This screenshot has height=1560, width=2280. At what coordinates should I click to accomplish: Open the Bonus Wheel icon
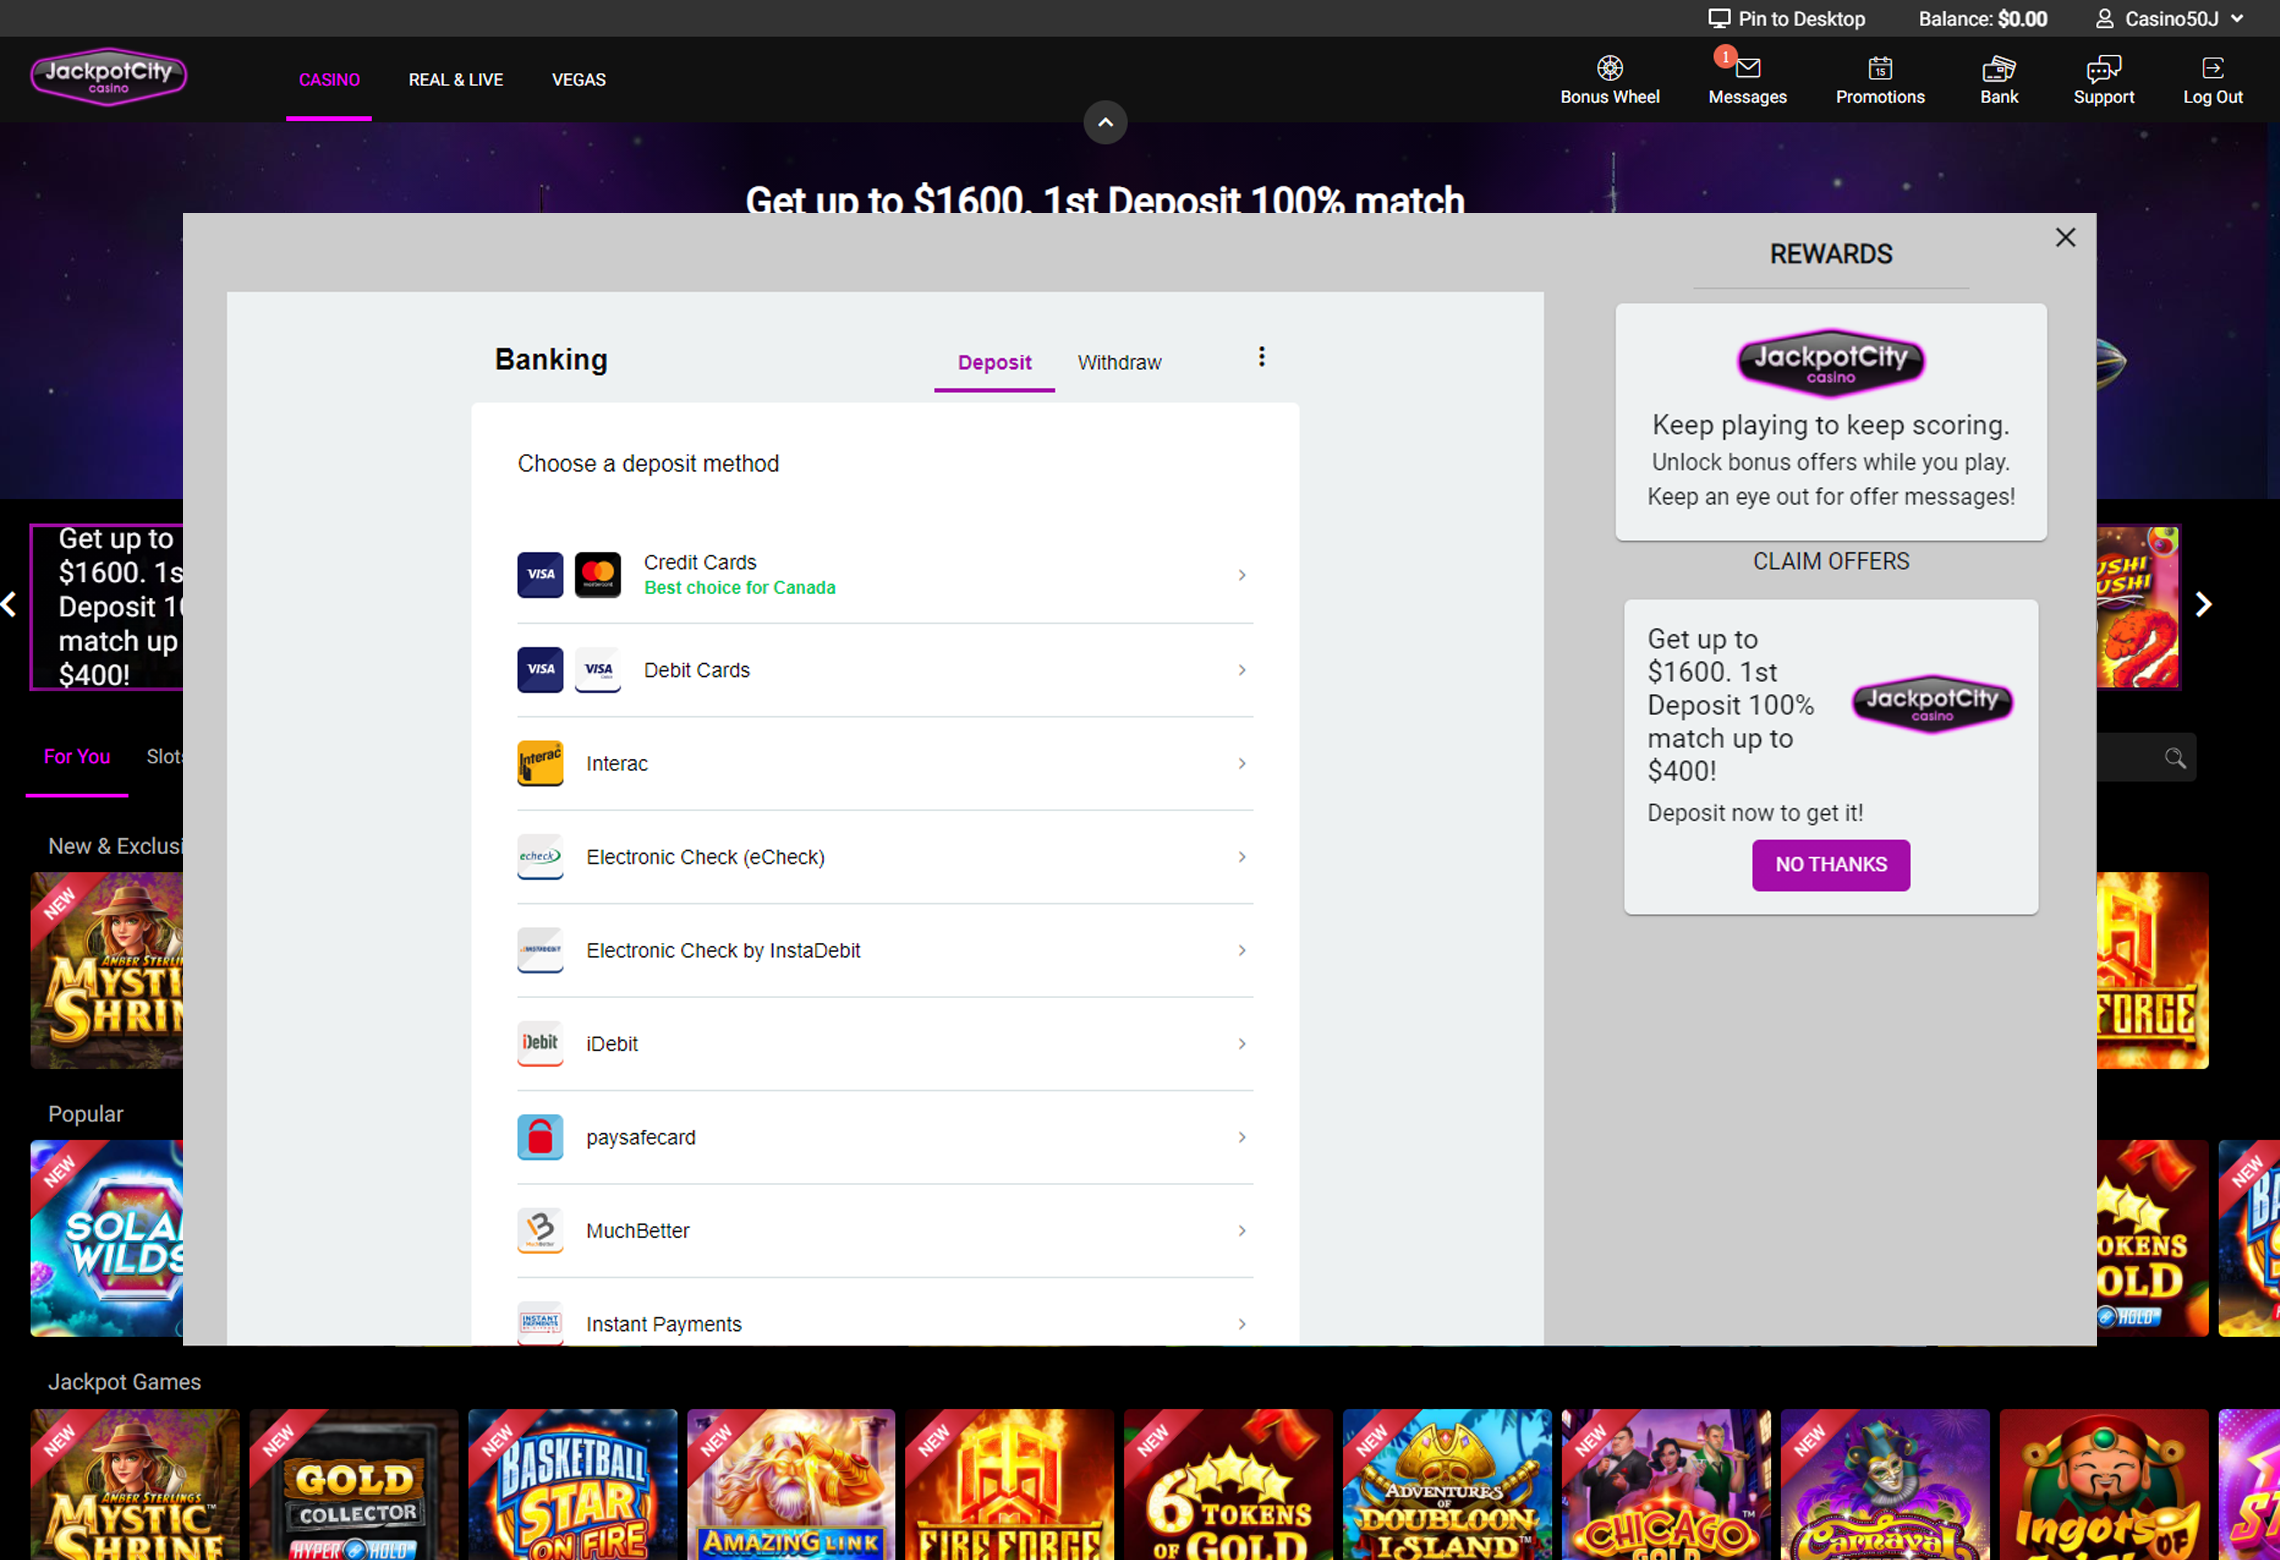[x=1609, y=68]
